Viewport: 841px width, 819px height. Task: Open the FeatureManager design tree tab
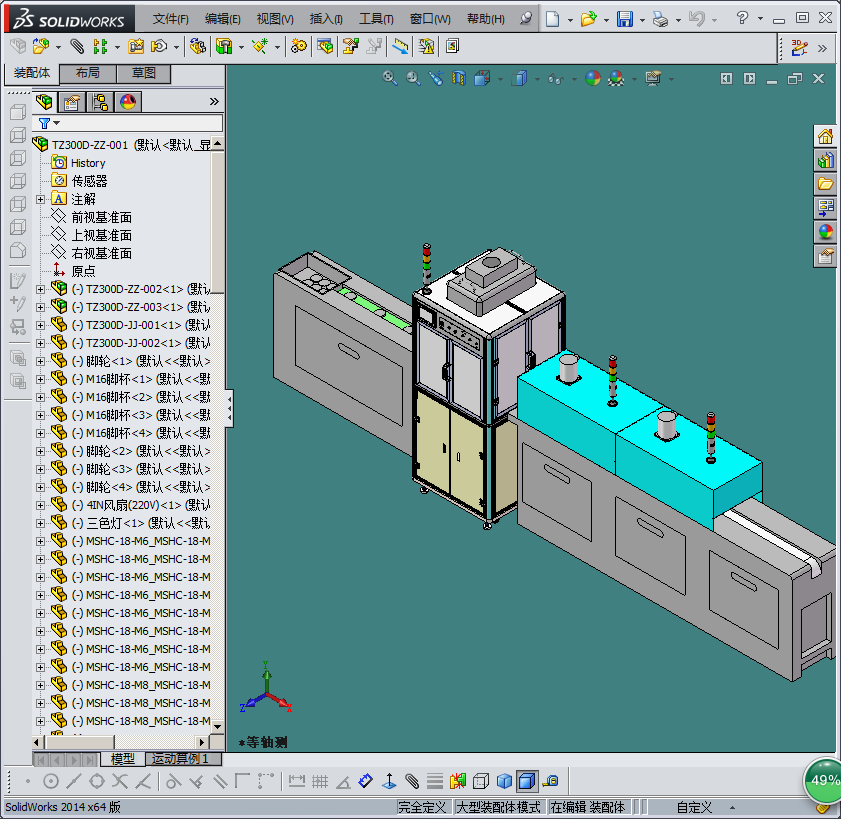(x=45, y=102)
